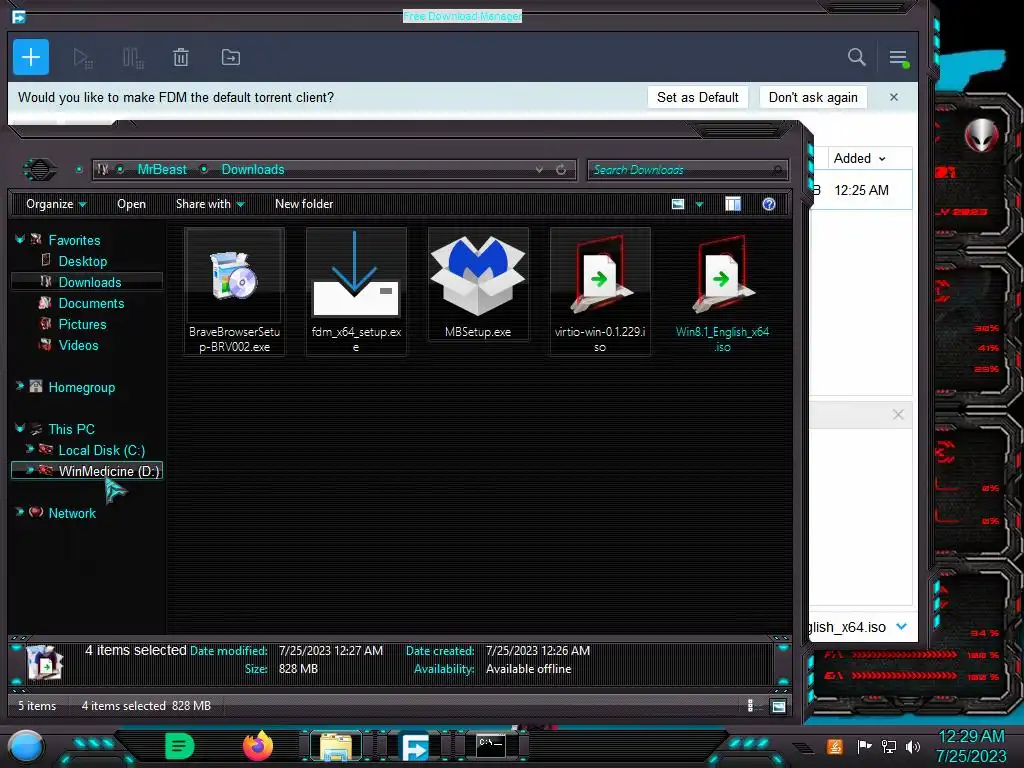Click the Action Center flag tray icon

864,746
